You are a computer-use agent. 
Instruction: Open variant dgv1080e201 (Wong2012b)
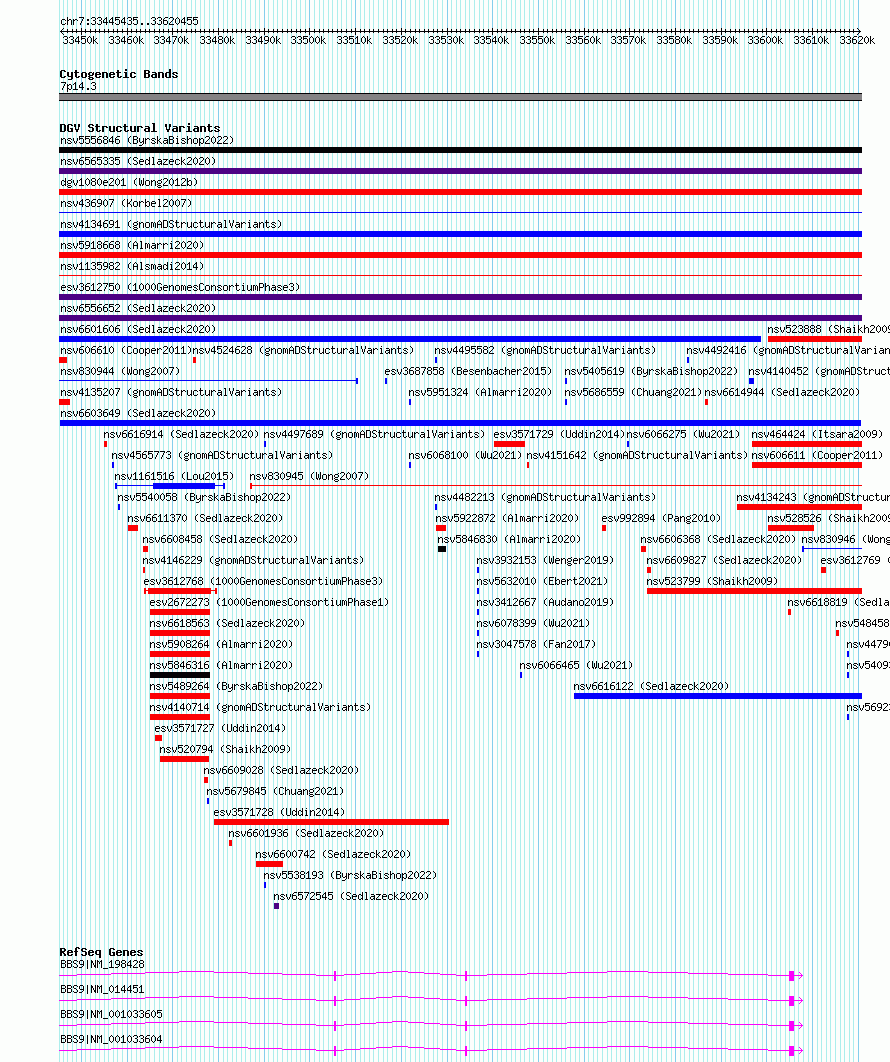click(x=129, y=182)
